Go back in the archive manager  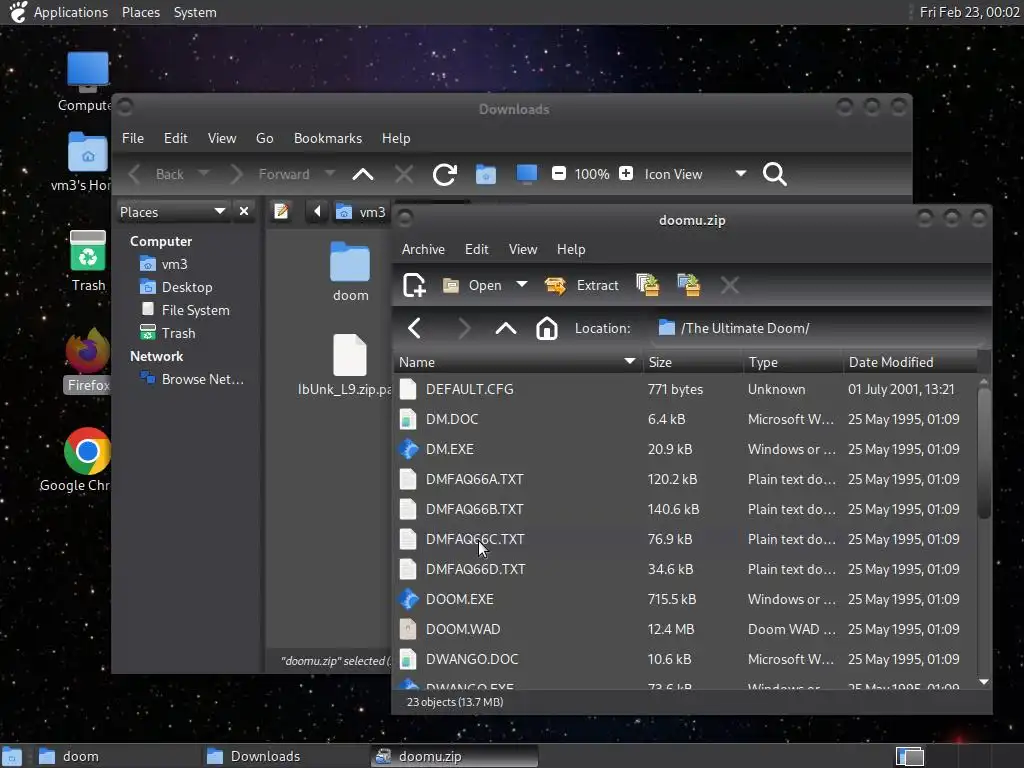point(415,328)
